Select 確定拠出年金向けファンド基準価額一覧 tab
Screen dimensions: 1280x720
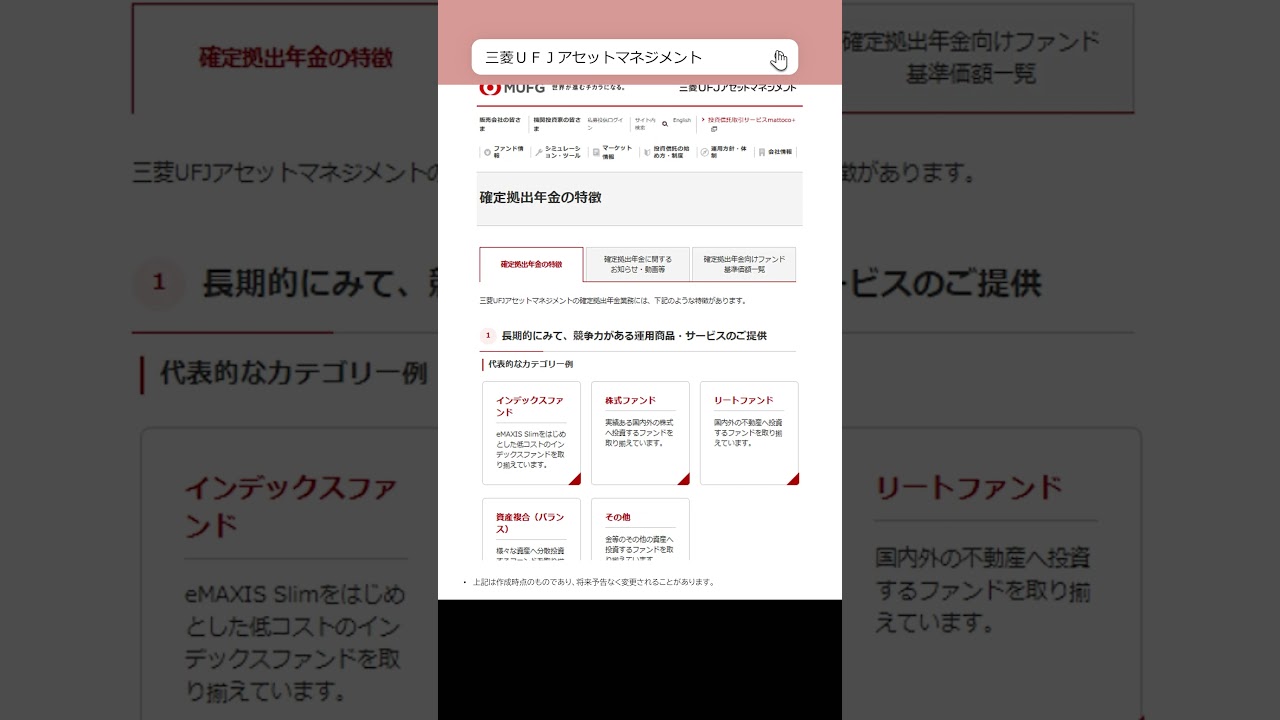click(x=744, y=265)
